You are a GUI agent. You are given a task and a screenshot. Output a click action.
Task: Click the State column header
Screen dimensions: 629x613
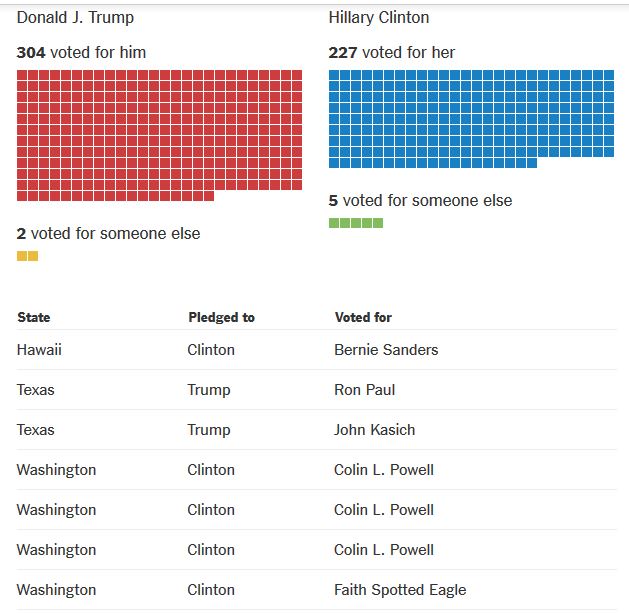click(x=34, y=317)
